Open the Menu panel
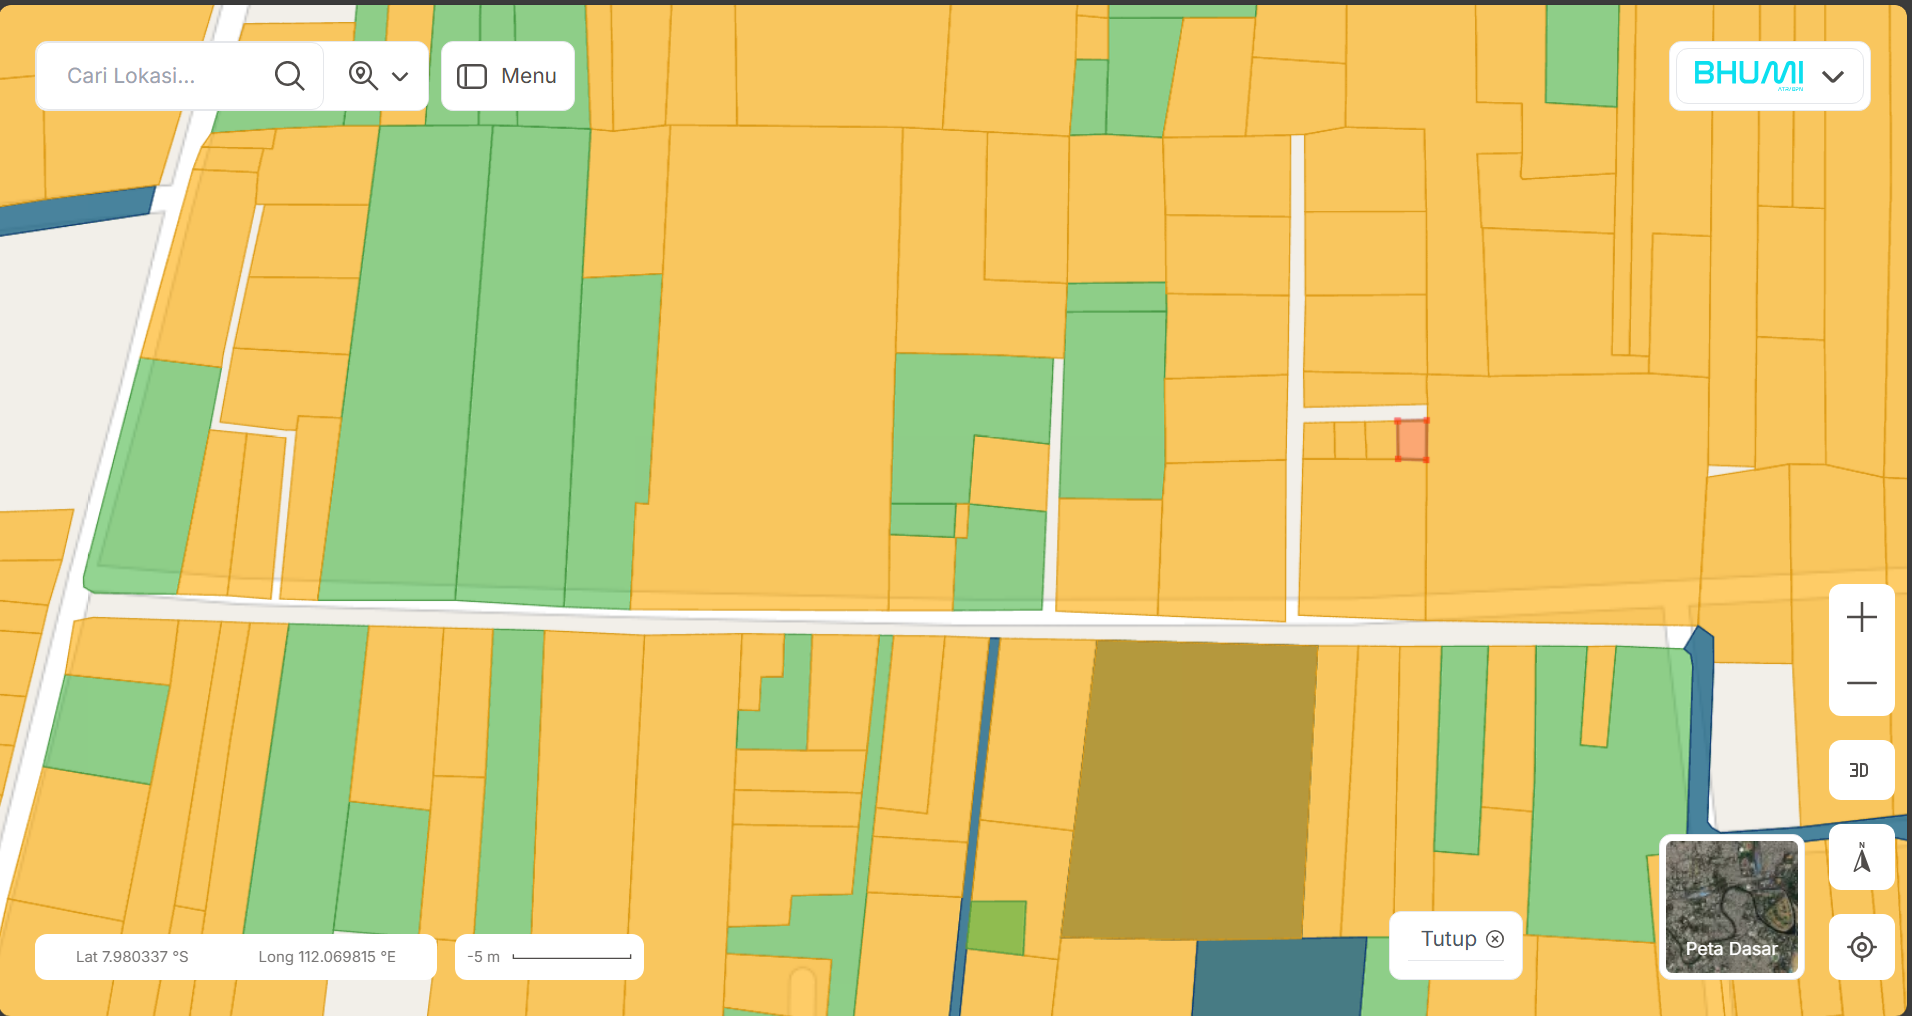This screenshot has height=1016, width=1912. click(508, 76)
